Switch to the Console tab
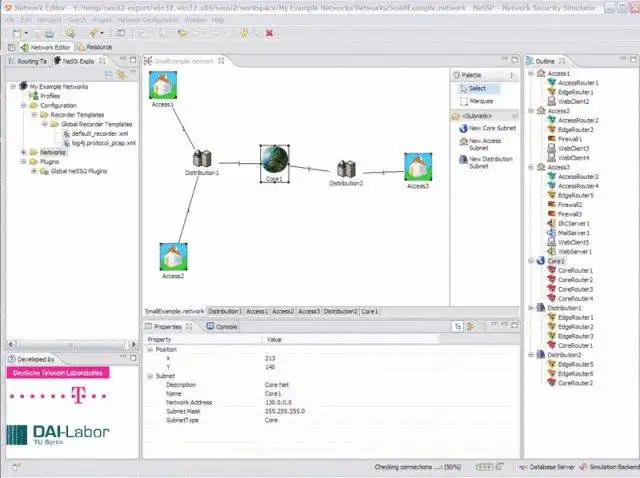 [x=222, y=327]
